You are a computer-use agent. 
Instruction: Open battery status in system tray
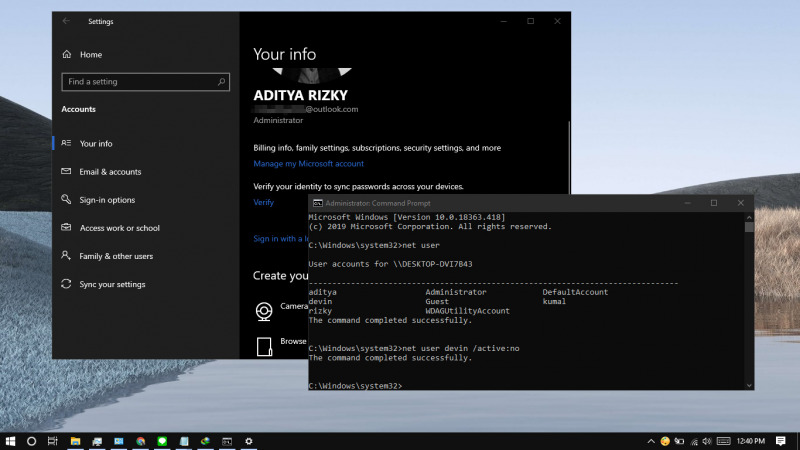pos(679,441)
